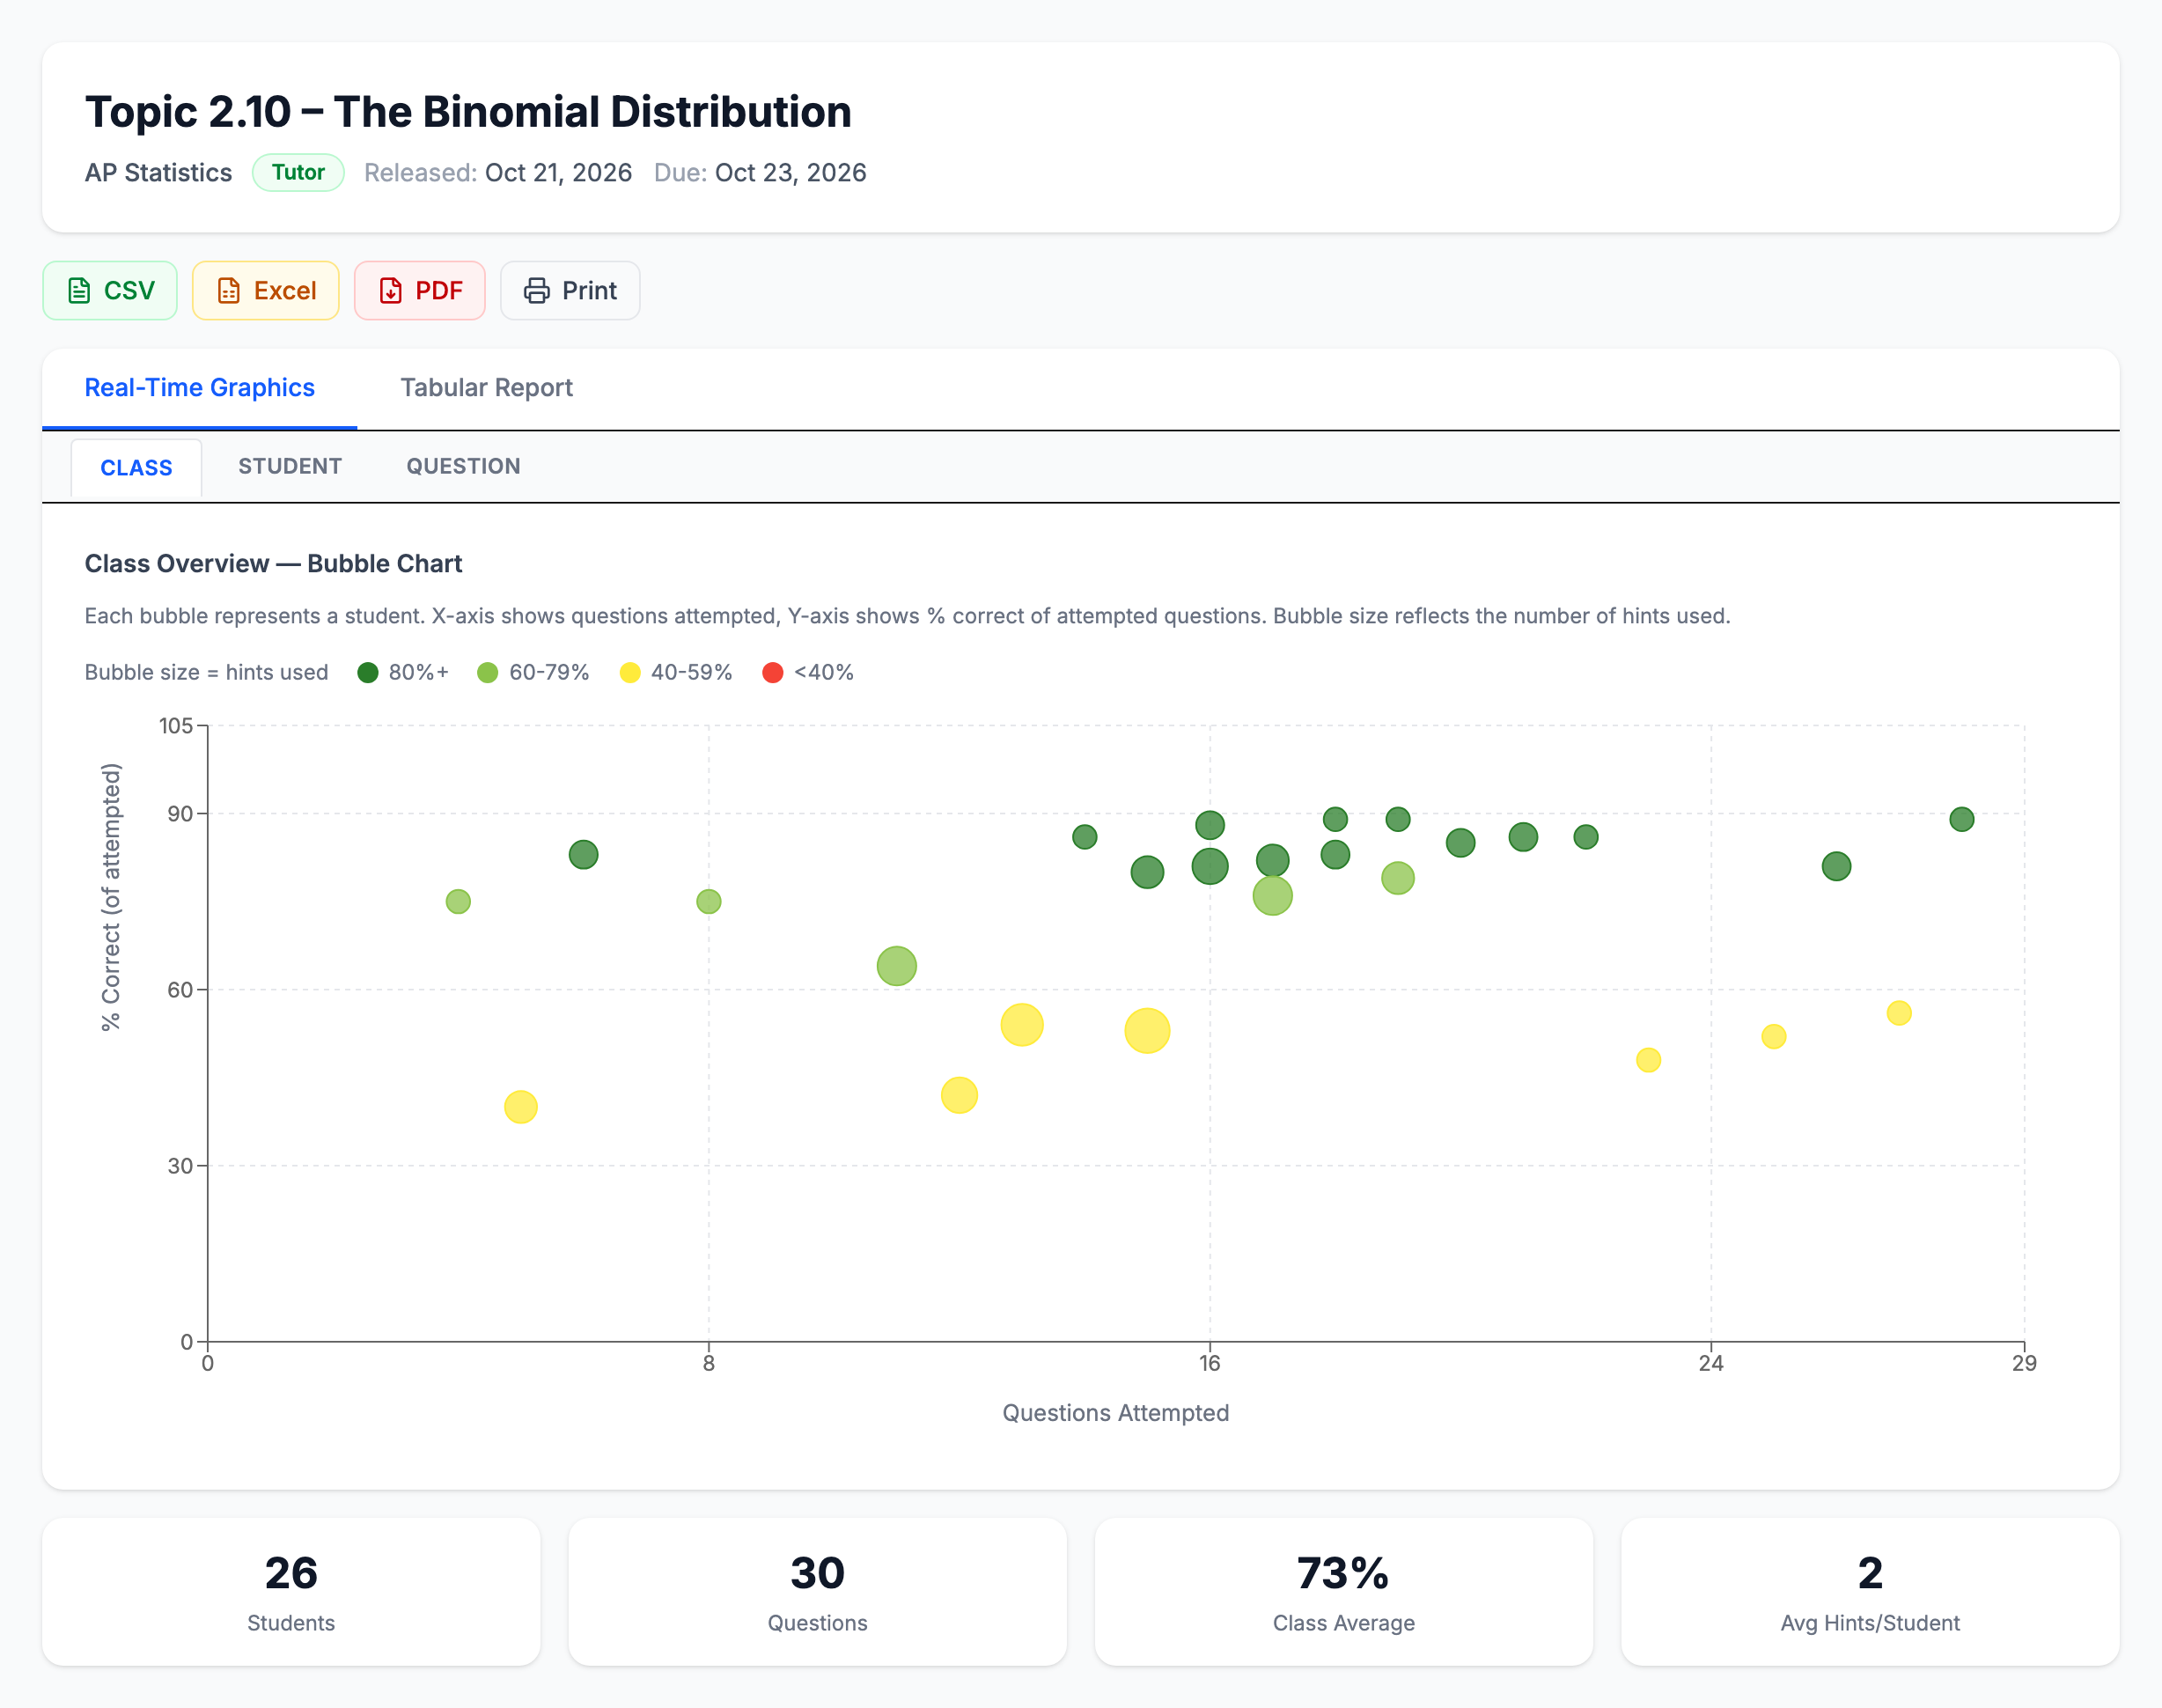Click the Tutor badge

pyautogui.click(x=298, y=173)
